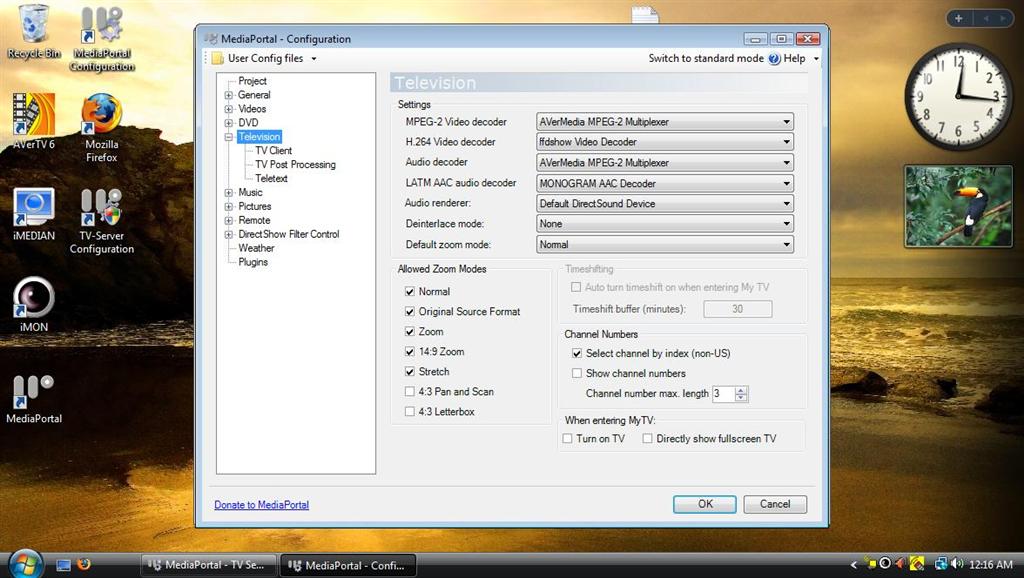1024x578 pixels.
Task: Select TV Client tree item
Action: coord(273,151)
